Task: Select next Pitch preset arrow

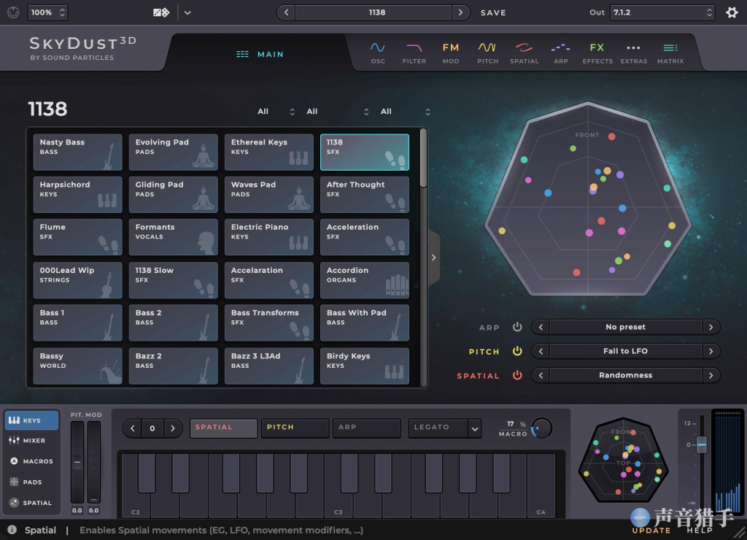Action: coord(711,351)
